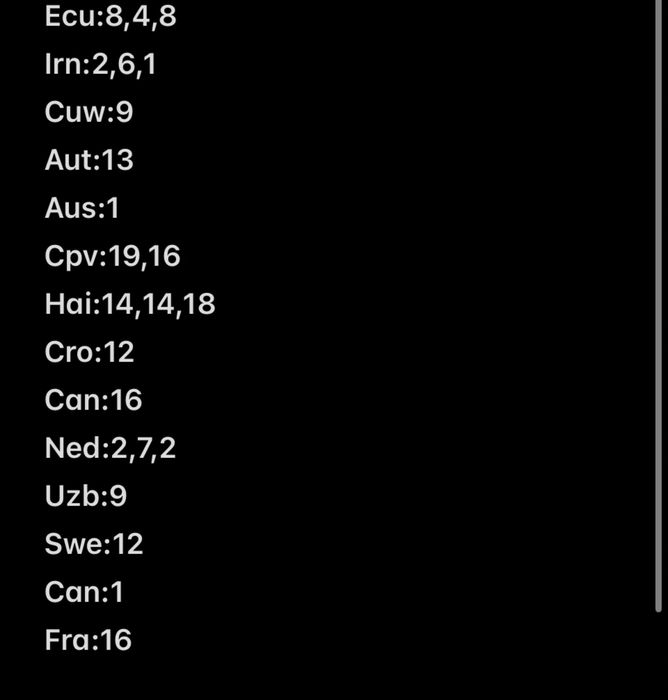Click the 'Cuw:9' entry
Viewport: 668px width, 700px height.
[89, 112]
